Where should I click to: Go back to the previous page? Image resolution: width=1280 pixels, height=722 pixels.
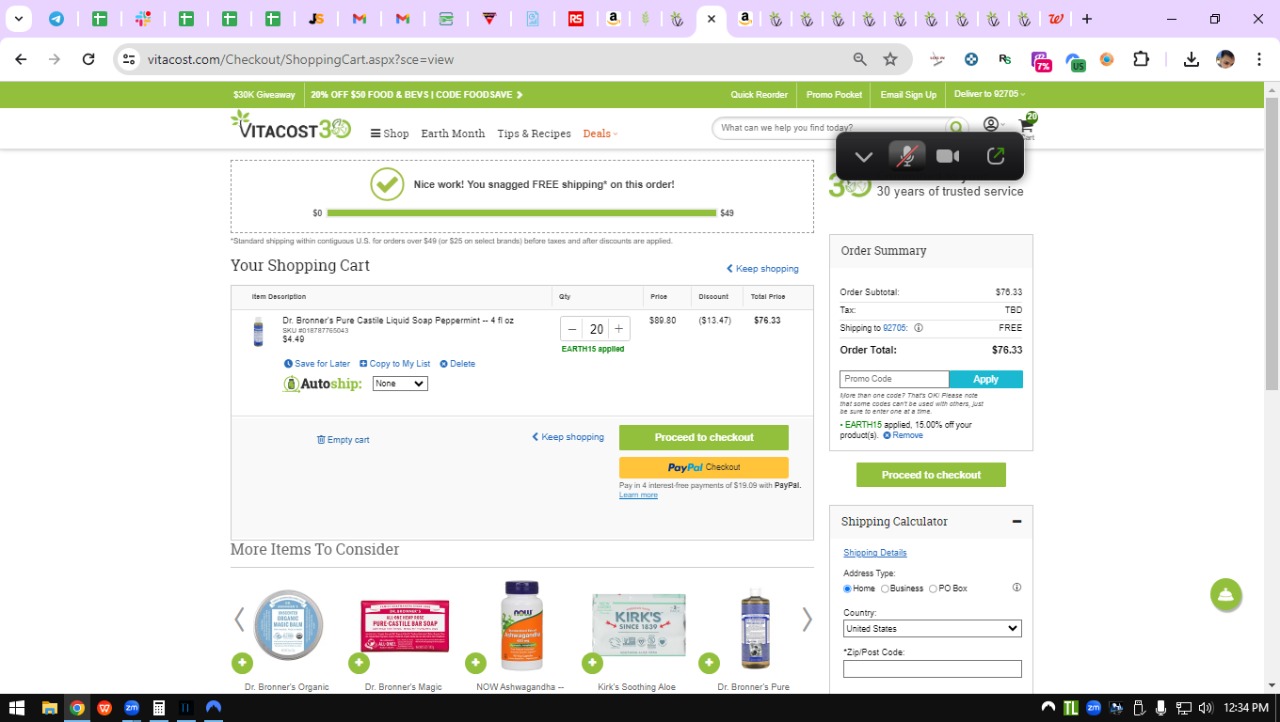[x=21, y=59]
